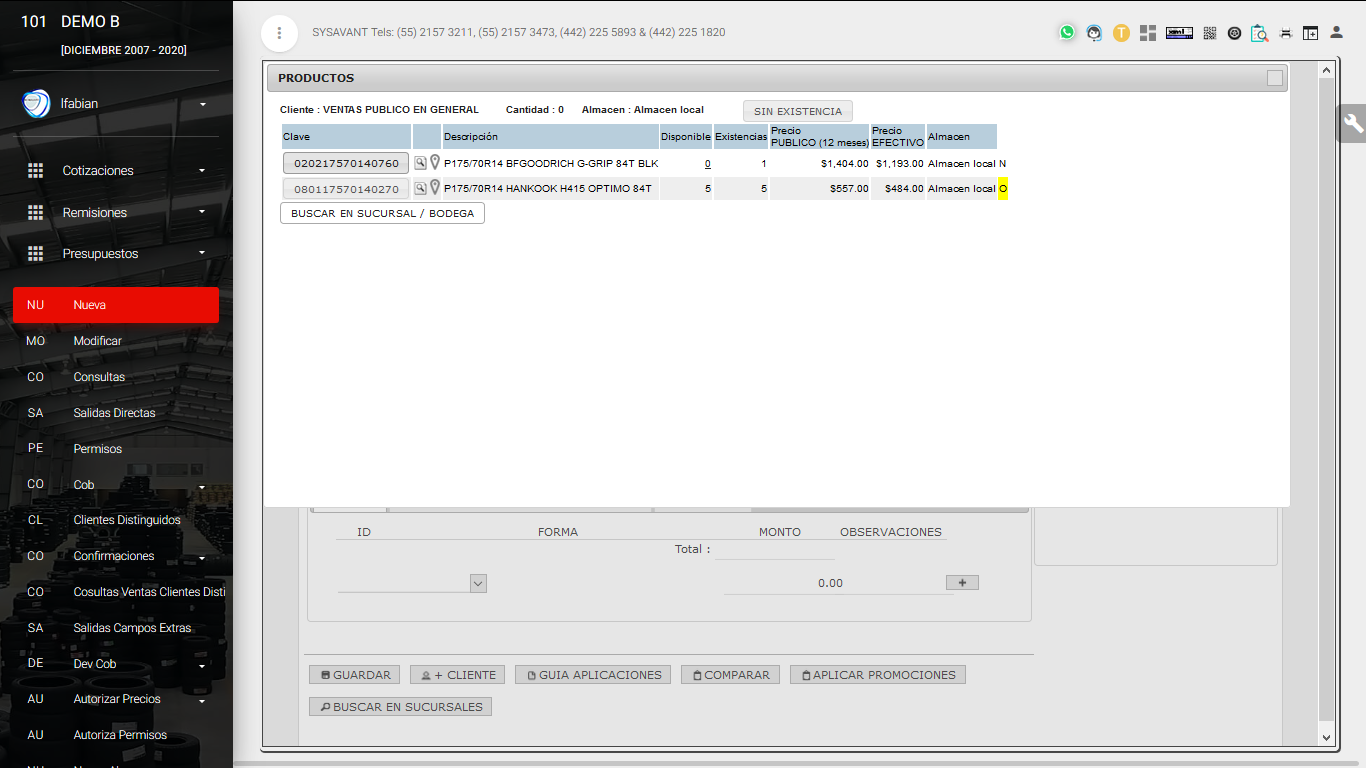Click the lfabian user avatar

36,103
